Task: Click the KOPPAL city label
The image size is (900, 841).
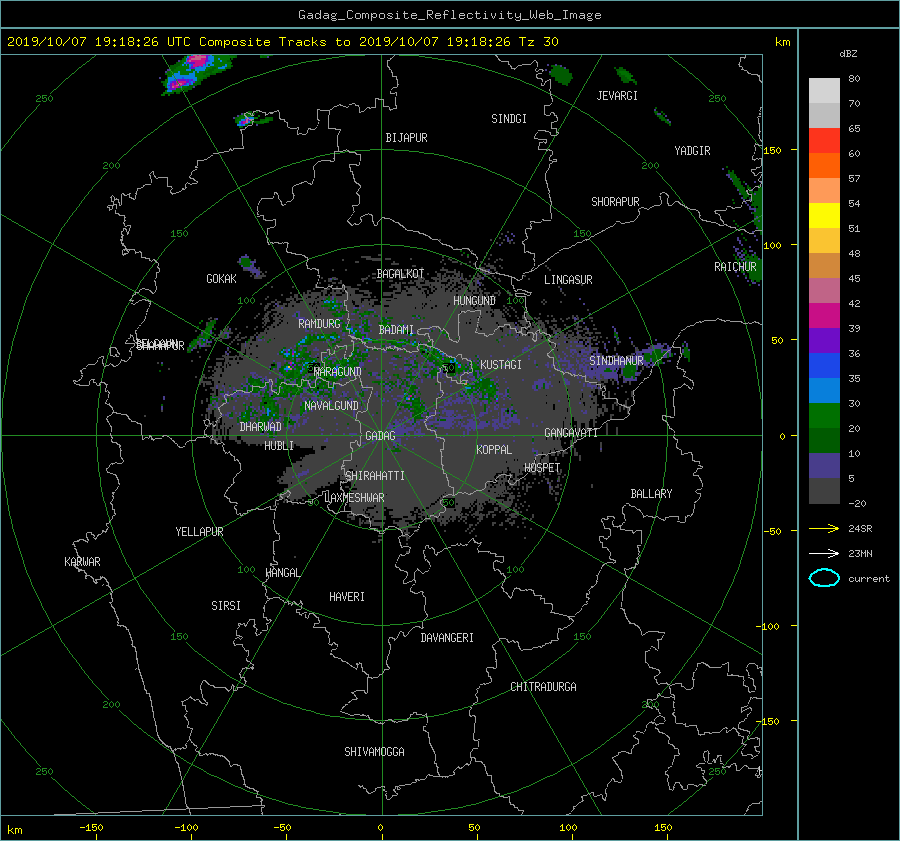Action: tap(494, 449)
